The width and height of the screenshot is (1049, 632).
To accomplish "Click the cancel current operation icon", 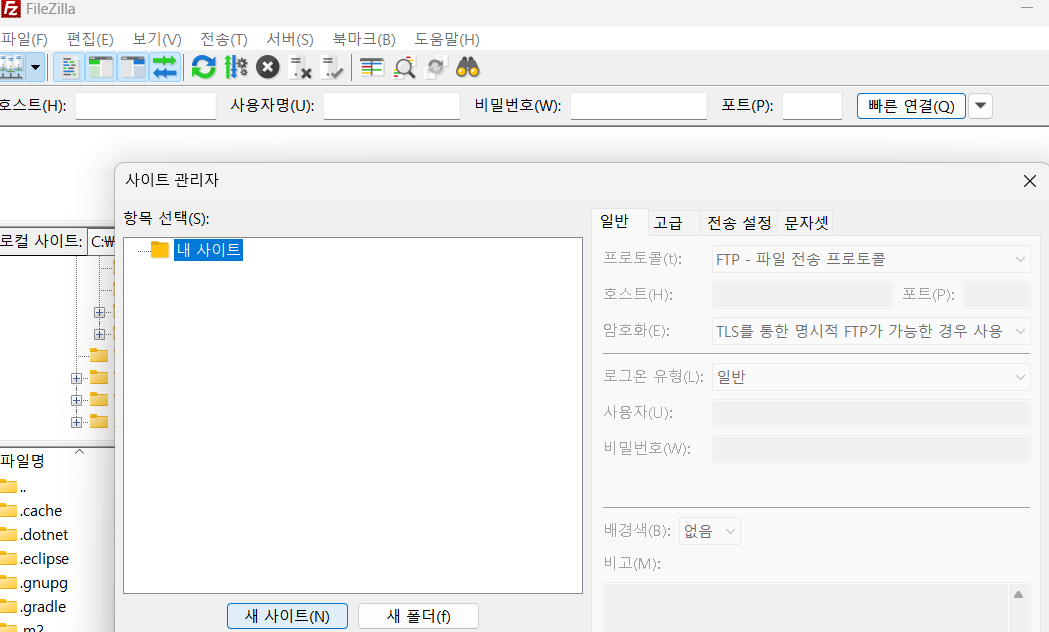I will tap(268, 68).
